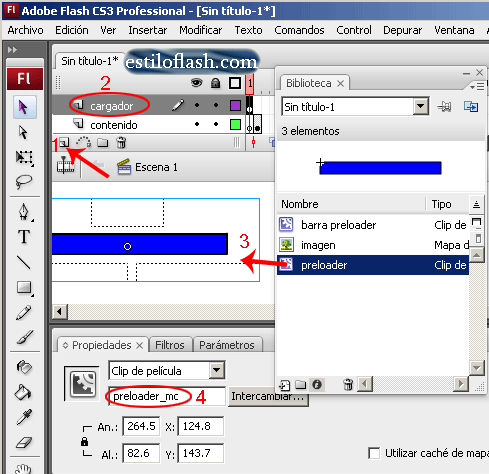Viewport: 489px width, 474px height.
Task: Select the Lasso tool
Action: pos(24,182)
